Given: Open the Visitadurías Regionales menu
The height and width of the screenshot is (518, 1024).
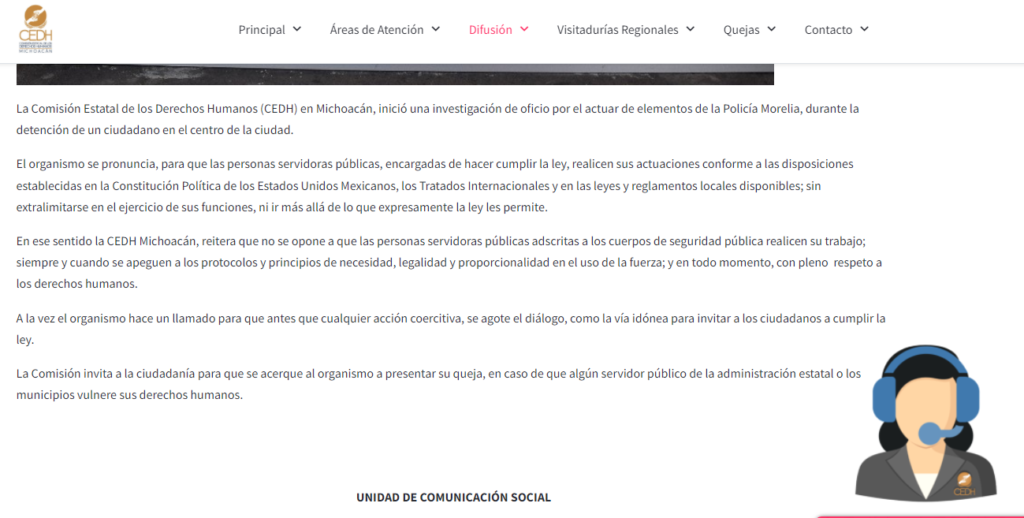Looking at the screenshot, I should [x=617, y=30].
